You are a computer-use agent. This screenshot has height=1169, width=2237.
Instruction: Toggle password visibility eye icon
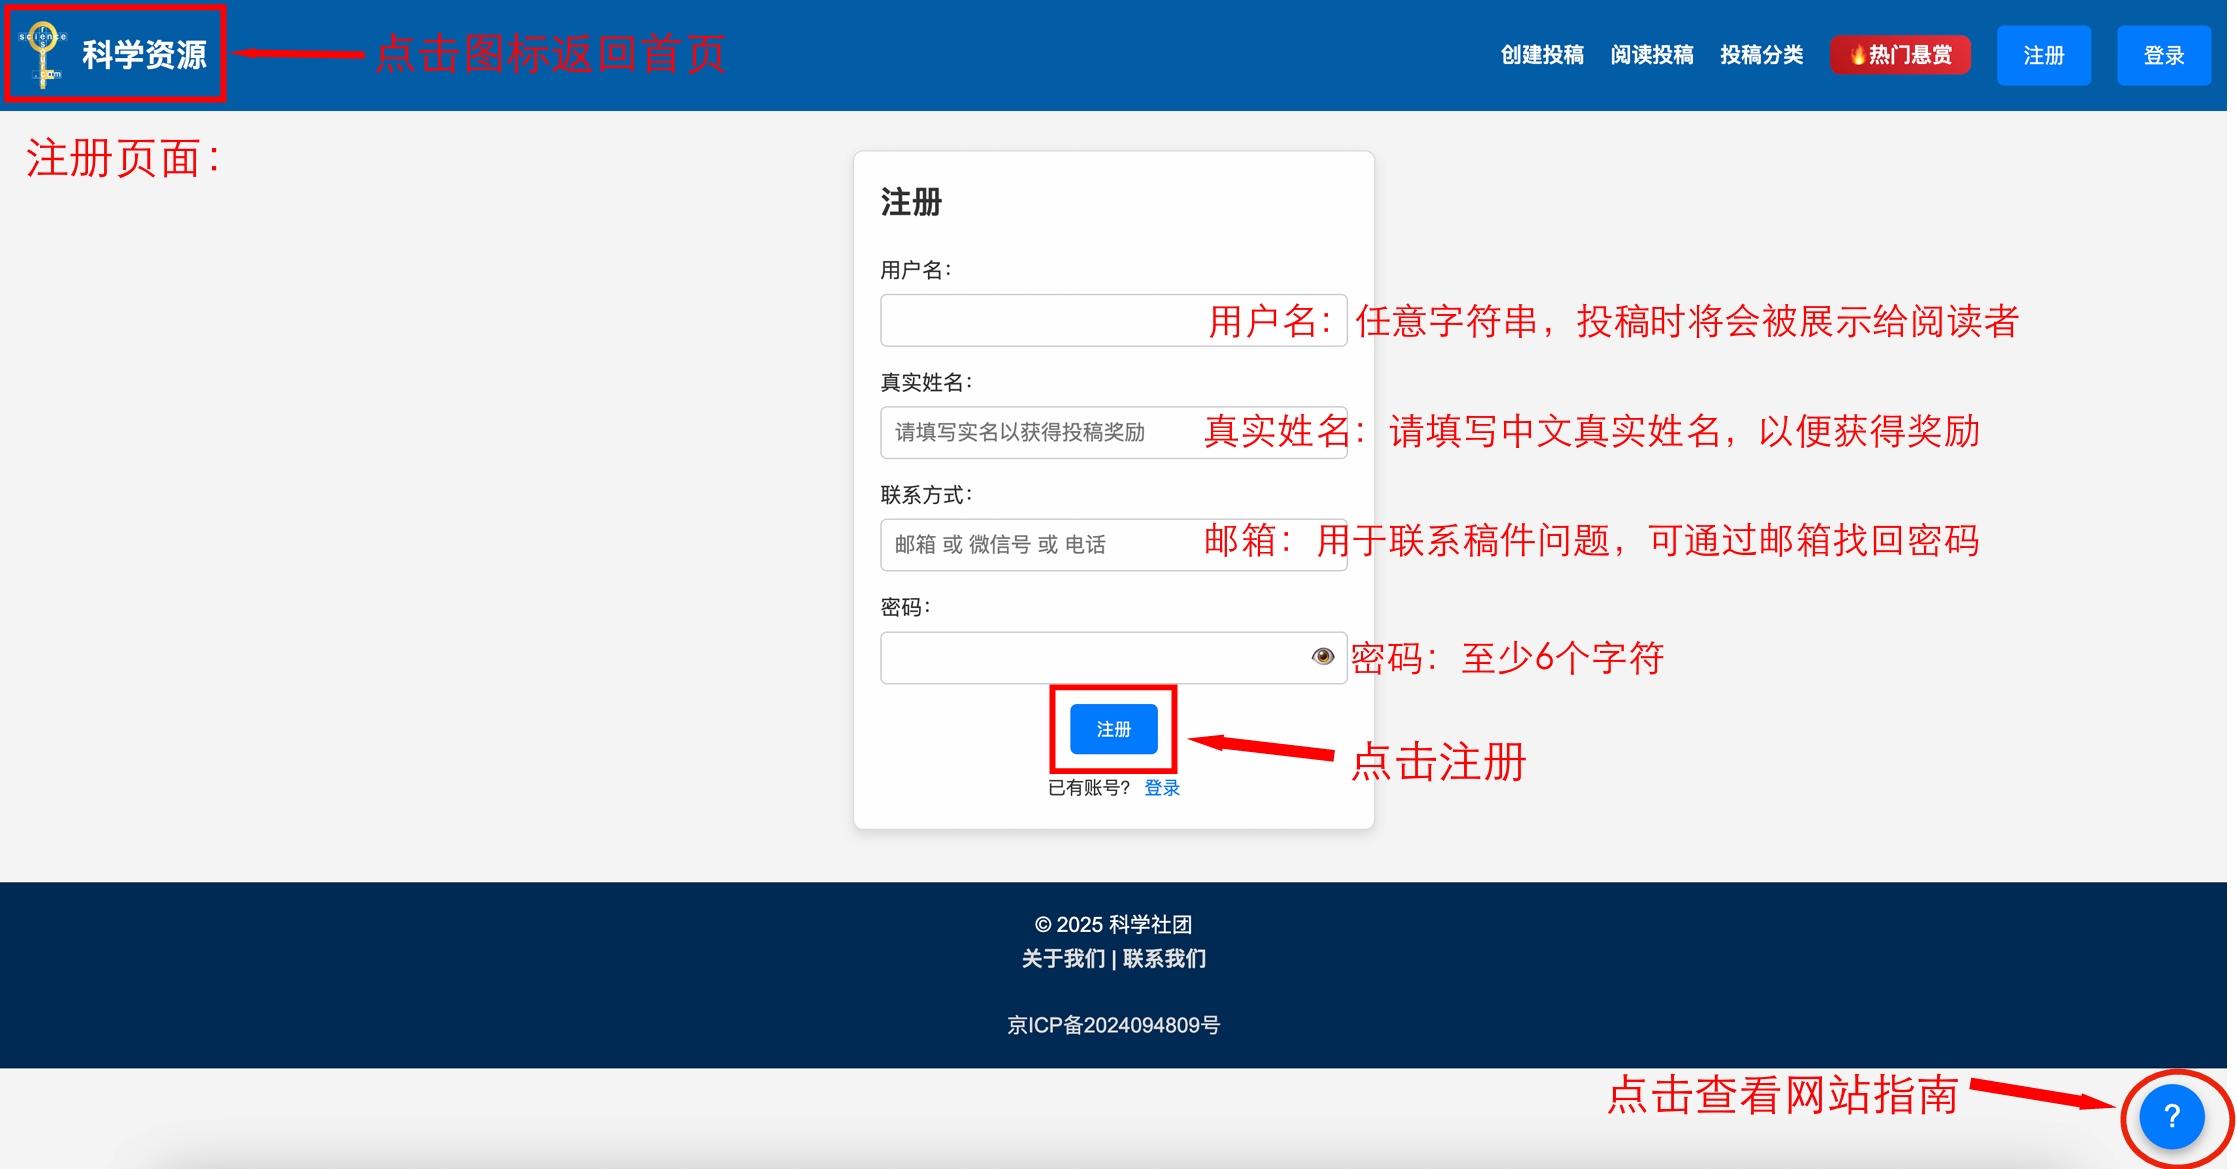[x=1322, y=656]
